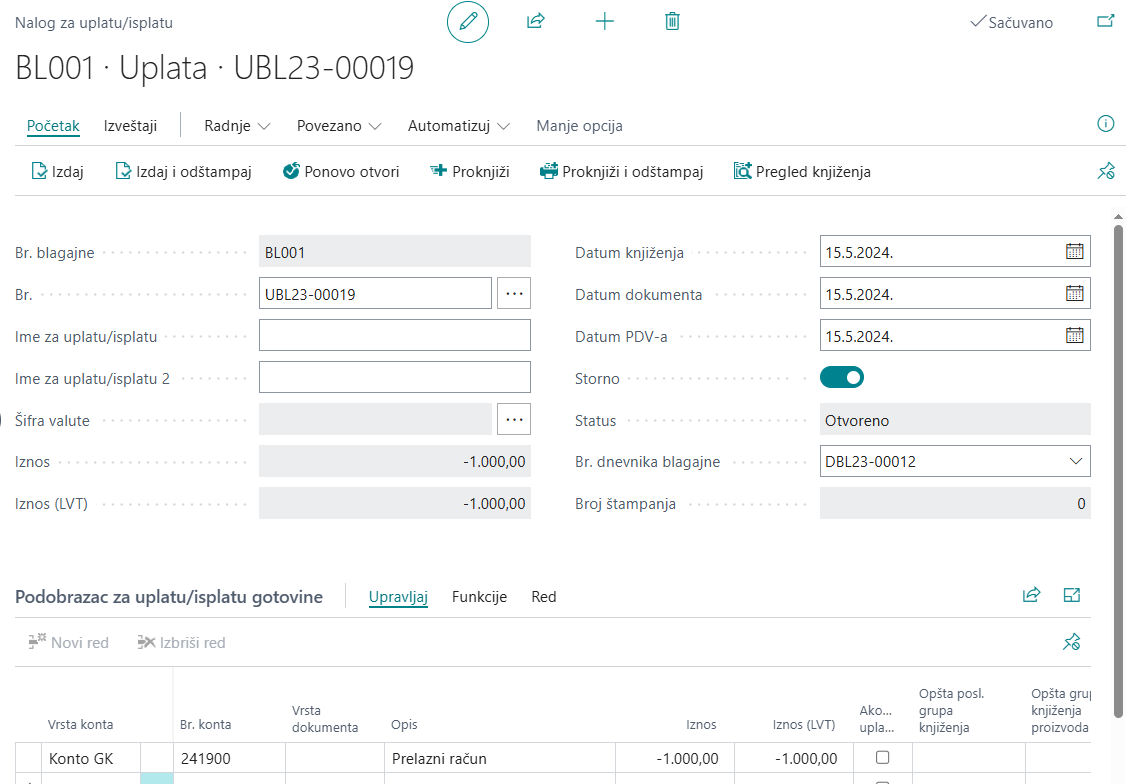
Task: Click the Br. blagajne value BL001
Action: (394, 251)
